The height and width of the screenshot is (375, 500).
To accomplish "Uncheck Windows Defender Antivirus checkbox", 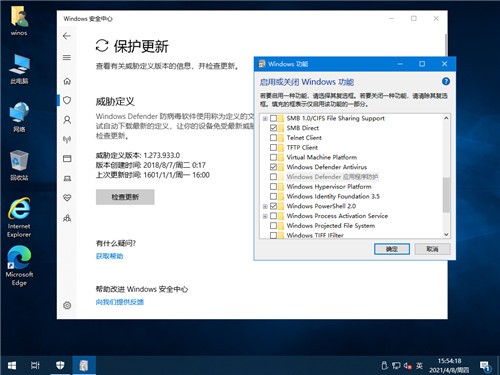I will (x=273, y=167).
